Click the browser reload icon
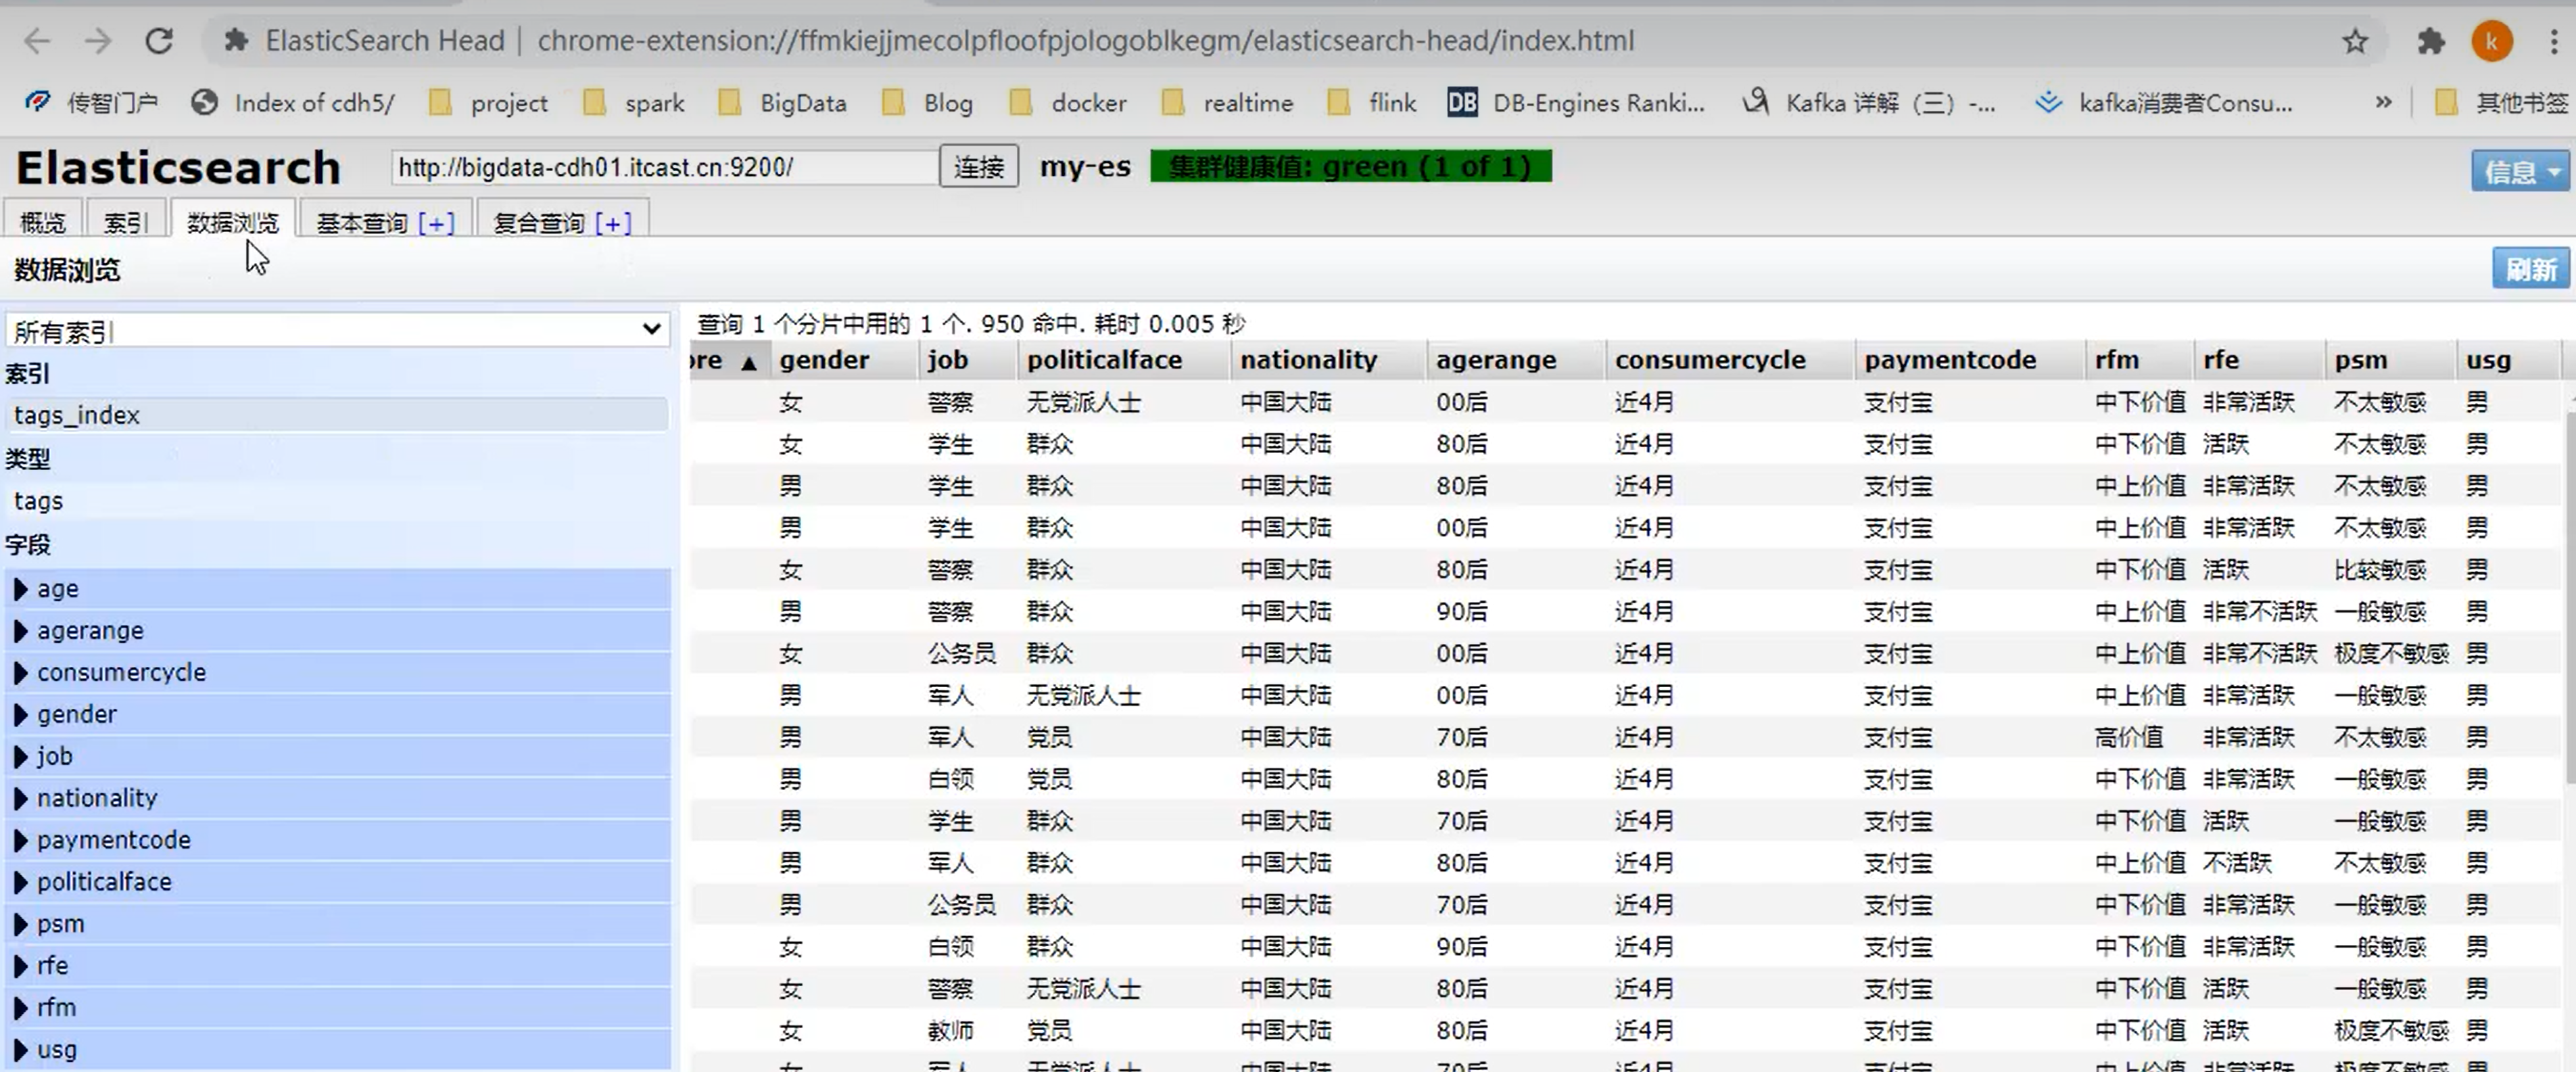The width and height of the screenshot is (2576, 1072). point(159,41)
